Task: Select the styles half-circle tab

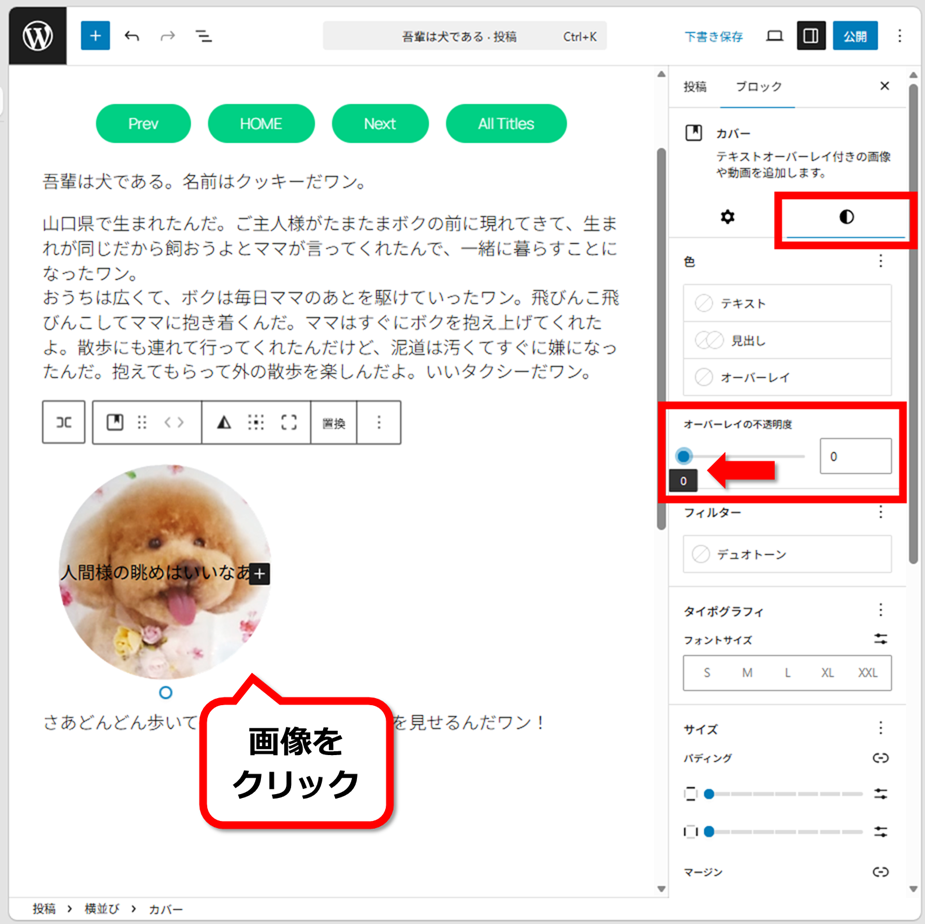Action: pyautogui.click(x=846, y=217)
